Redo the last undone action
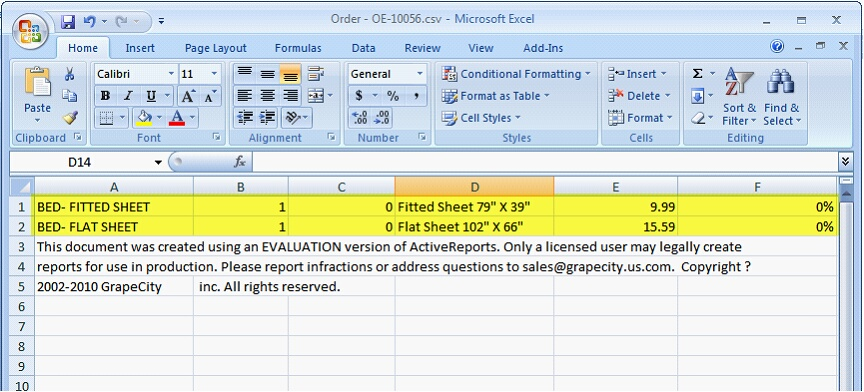Image resolution: width=864 pixels, height=392 pixels. [x=122, y=22]
